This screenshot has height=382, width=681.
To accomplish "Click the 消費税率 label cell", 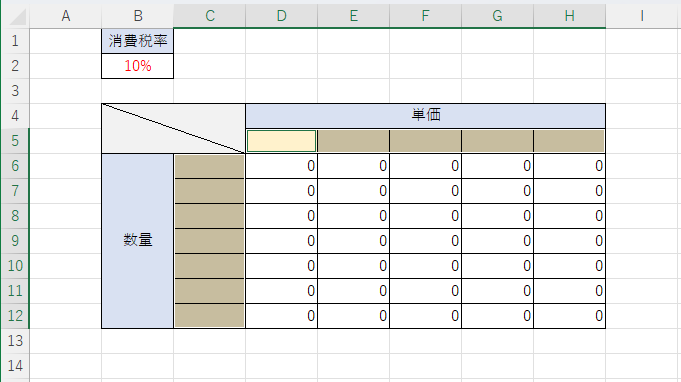I will tap(138, 41).
